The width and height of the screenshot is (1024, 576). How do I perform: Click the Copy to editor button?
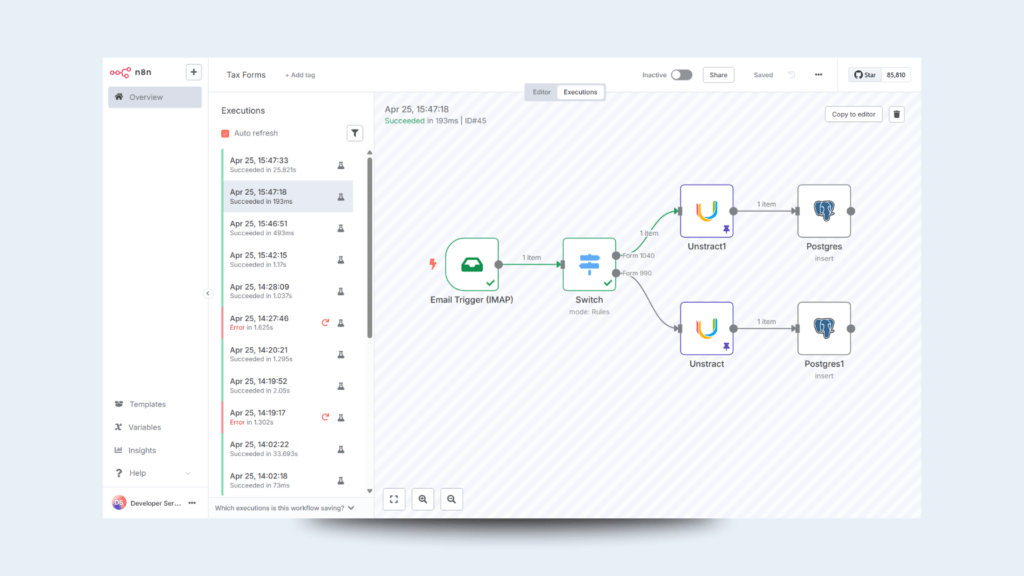[x=853, y=114]
